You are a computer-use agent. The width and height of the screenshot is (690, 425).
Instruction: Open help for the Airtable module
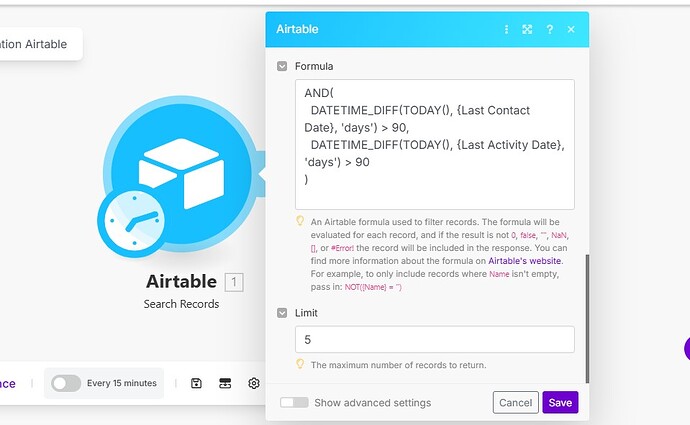(x=549, y=29)
